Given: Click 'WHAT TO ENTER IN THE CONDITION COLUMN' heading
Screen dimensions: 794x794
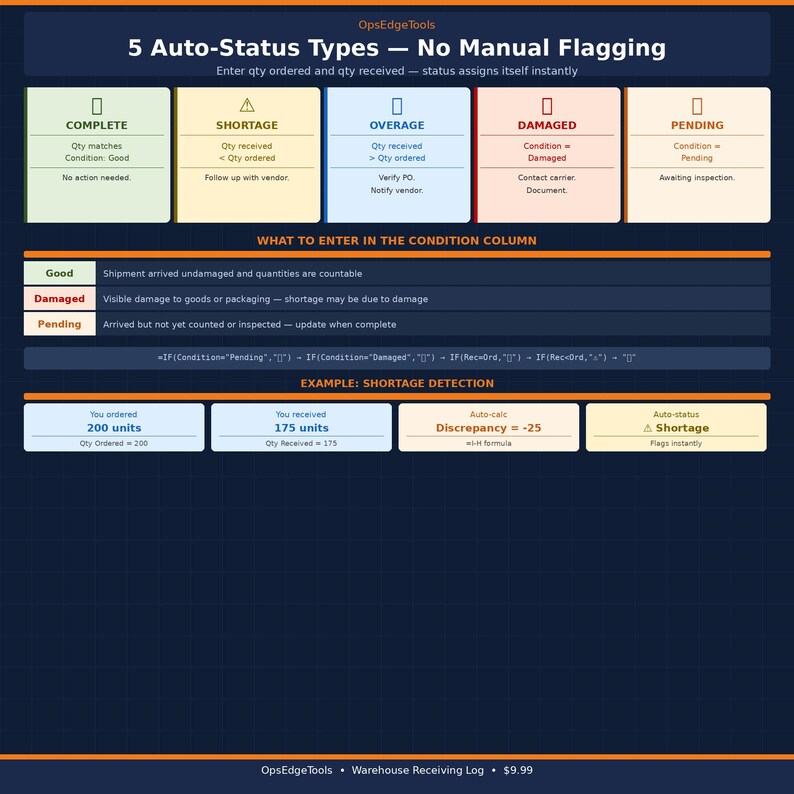Looking at the screenshot, I should pyautogui.click(x=397, y=241).
